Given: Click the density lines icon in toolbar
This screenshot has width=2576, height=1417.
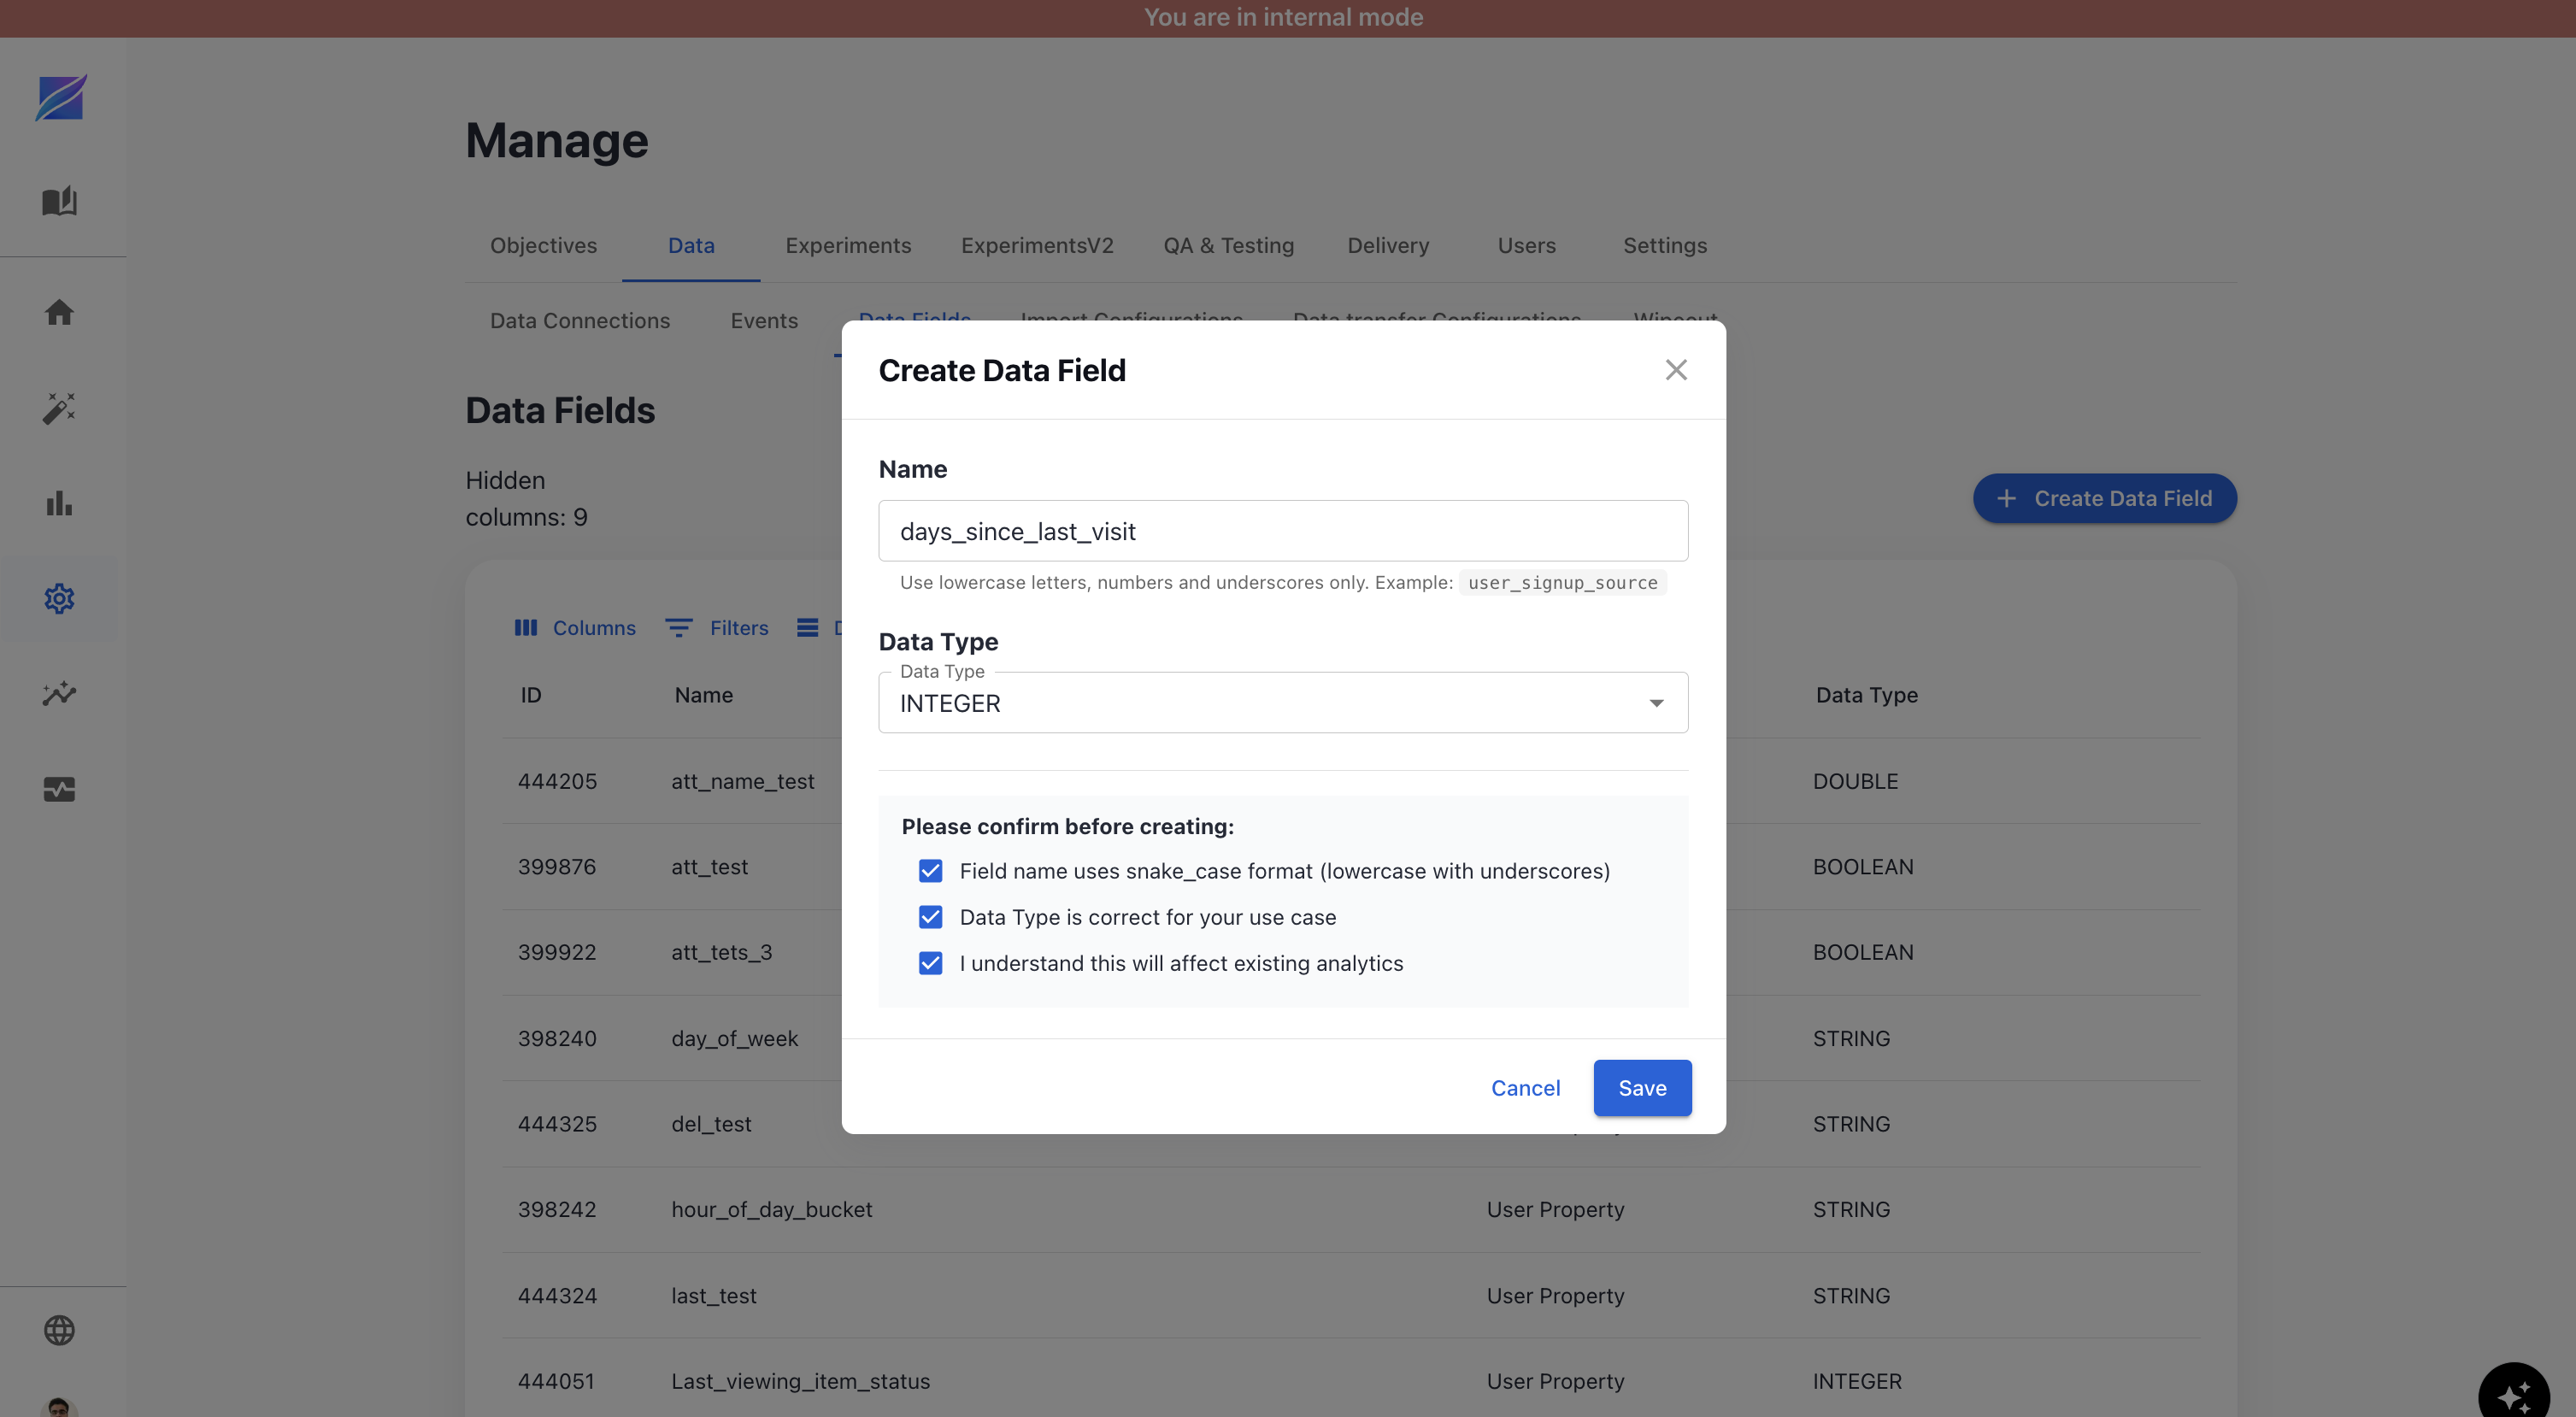Looking at the screenshot, I should (x=807, y=627).
